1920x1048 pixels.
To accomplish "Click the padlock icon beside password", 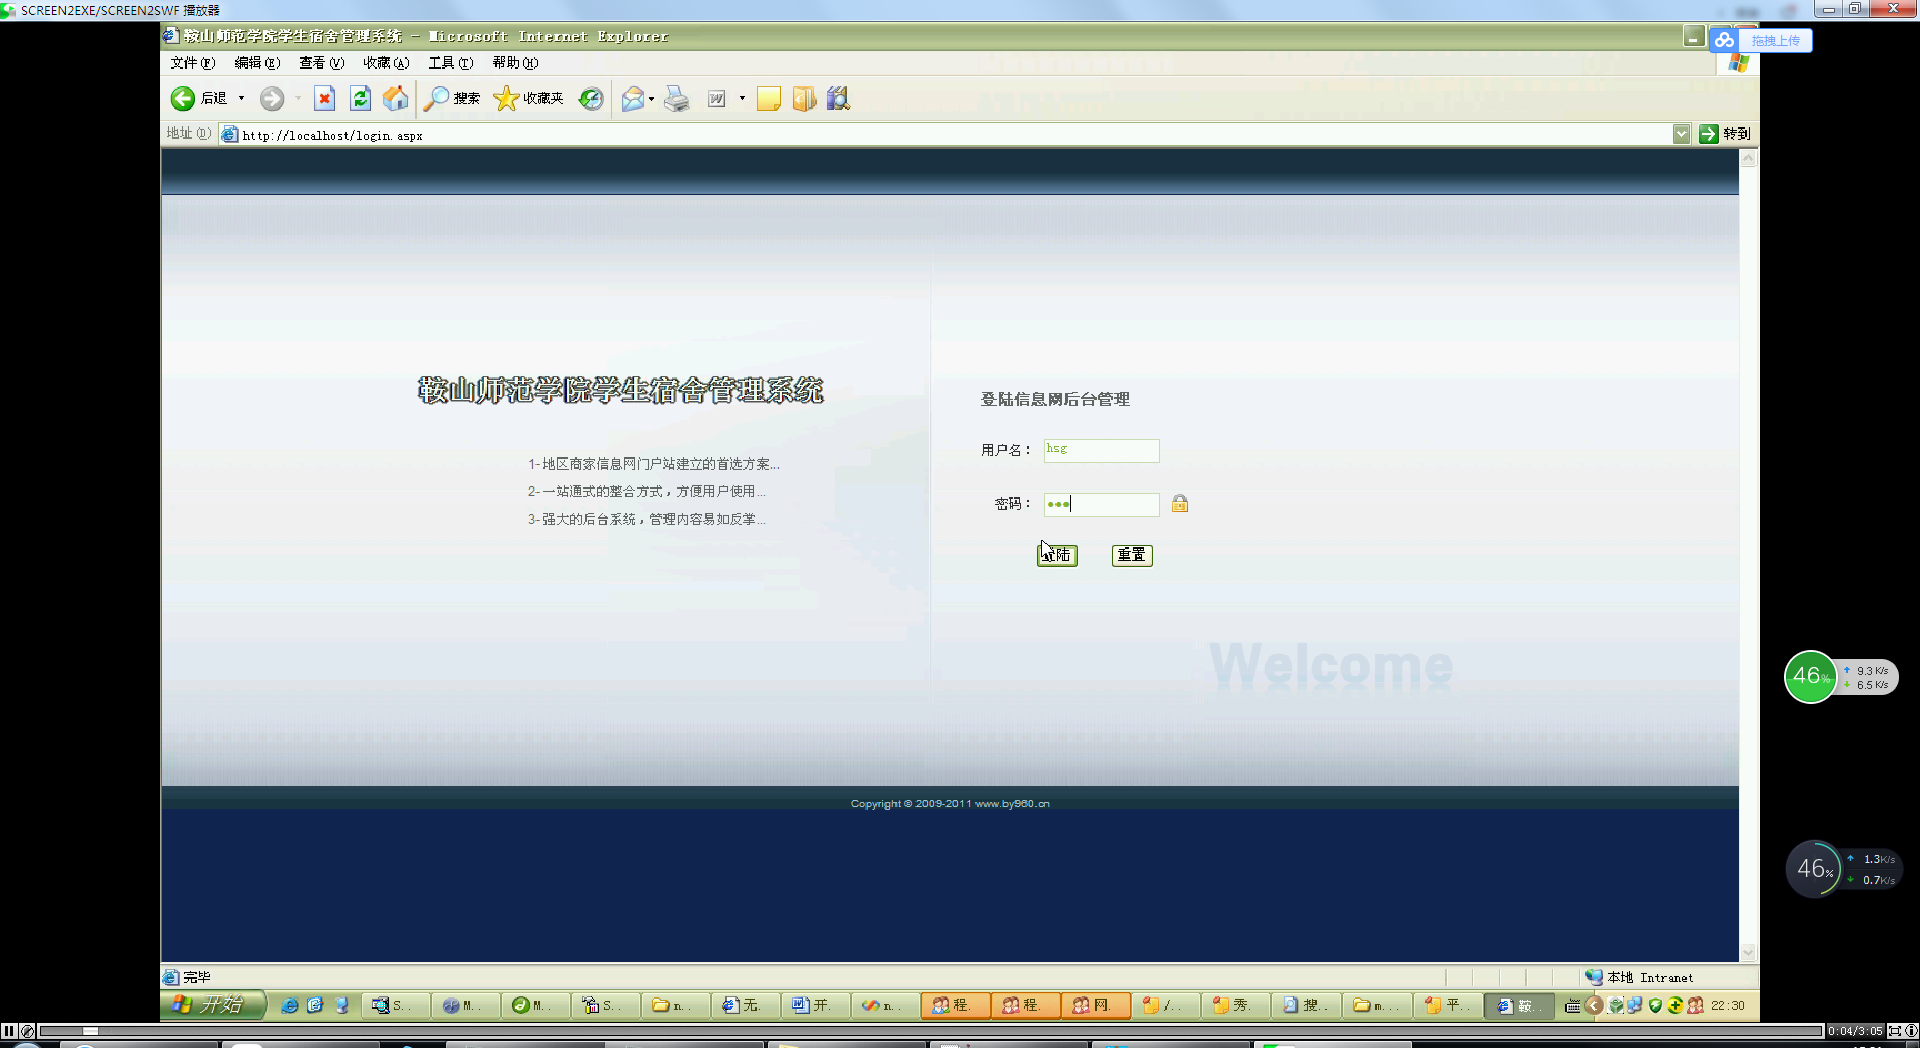I will pos(1180,503).
